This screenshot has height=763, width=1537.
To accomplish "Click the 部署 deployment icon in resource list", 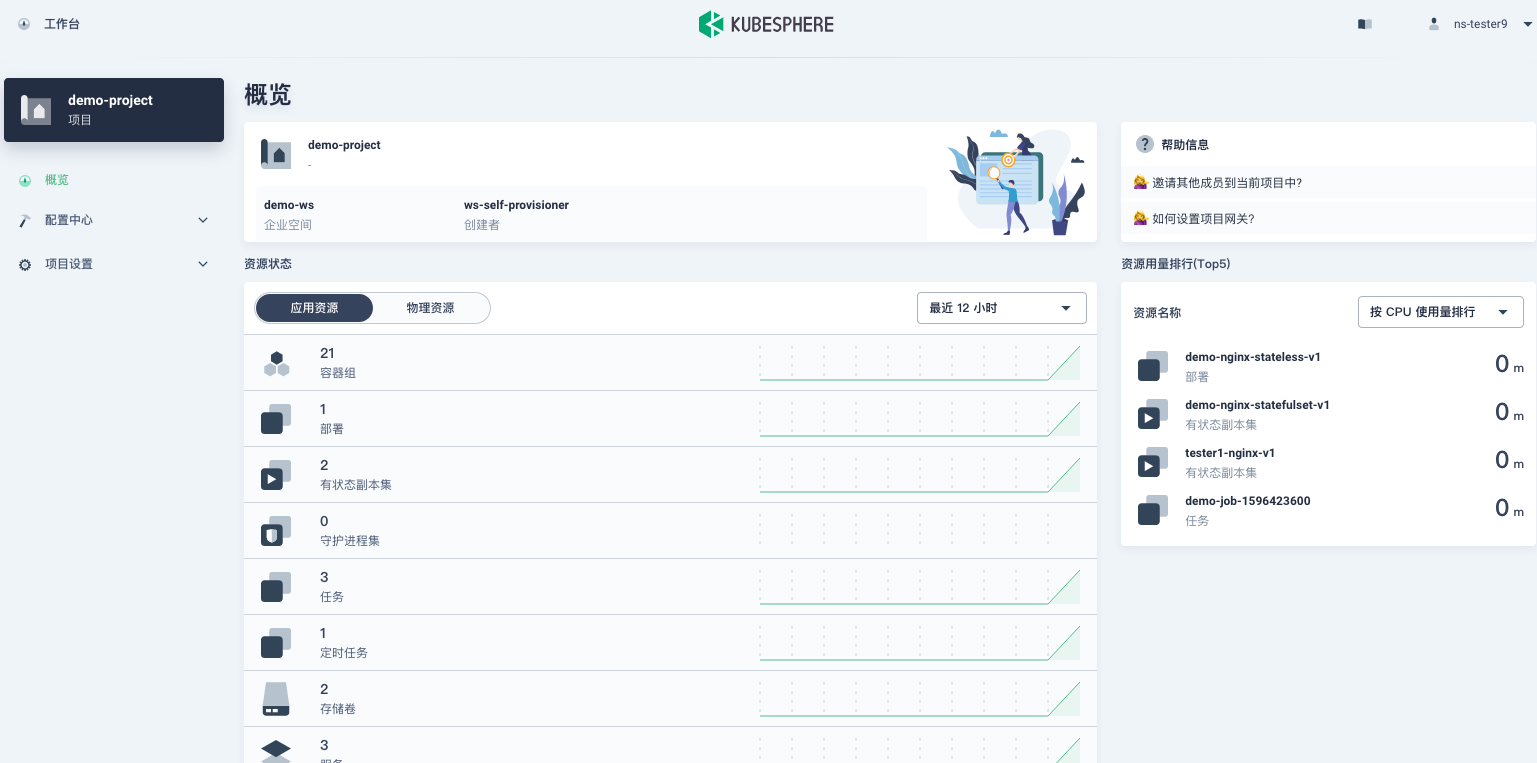I will pyautogui.click(x=276, y=419).
